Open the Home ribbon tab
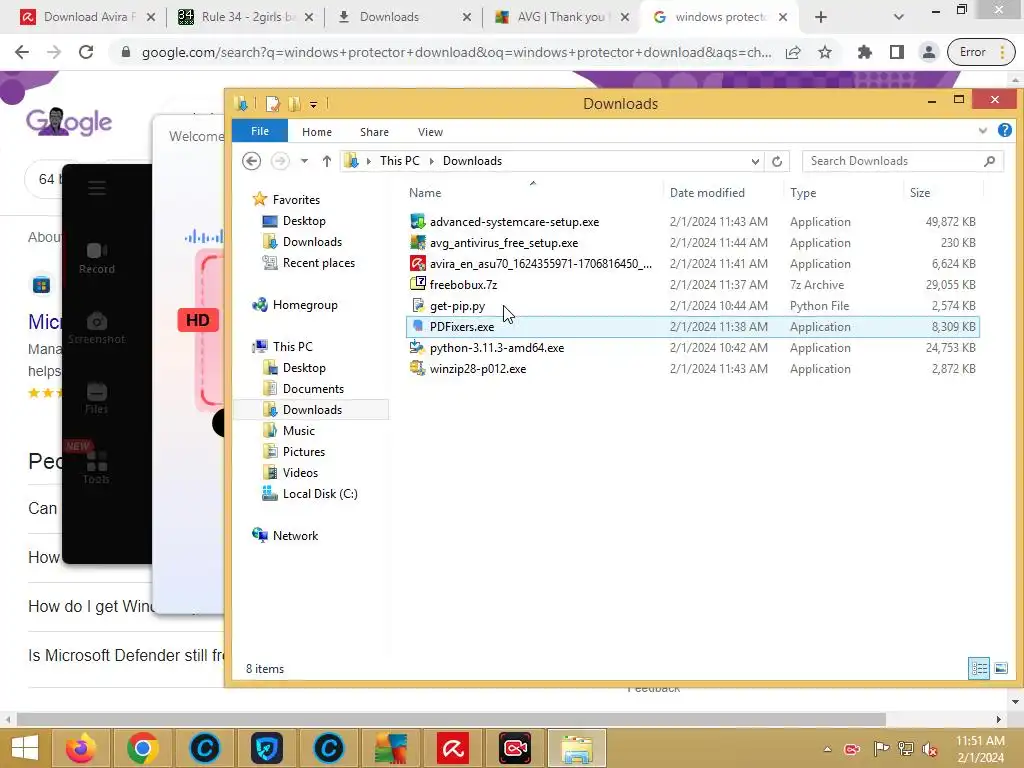The image size is (1024, 768). (317, 132)
